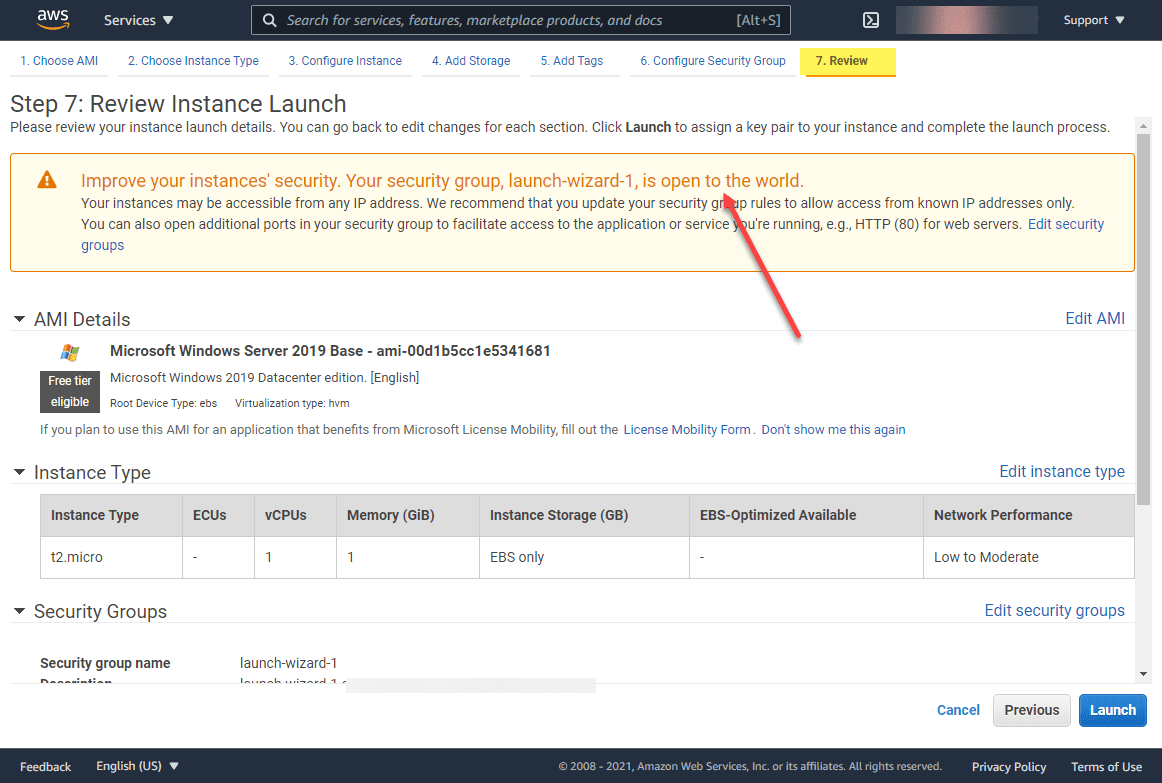This screenshot has height=783, width=1162.
Task: Click the AWS logo
Action: point(53,19)
